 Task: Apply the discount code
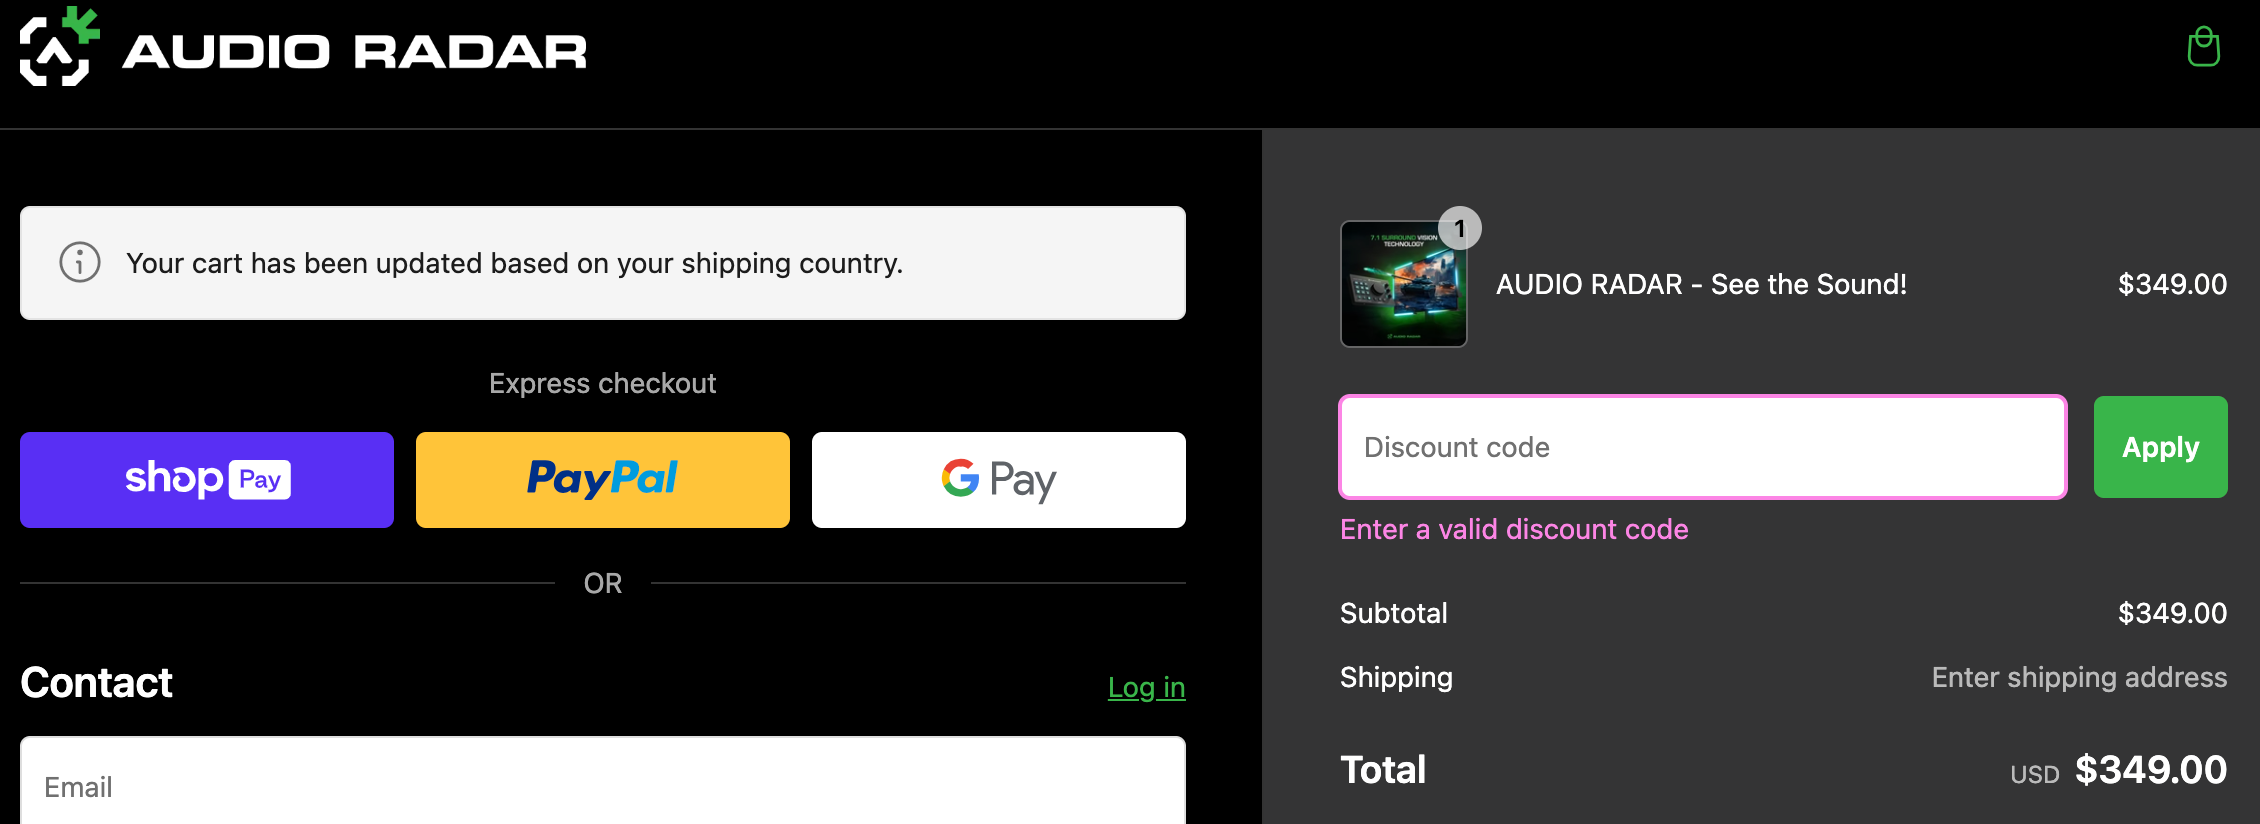tap(2161, 447)
